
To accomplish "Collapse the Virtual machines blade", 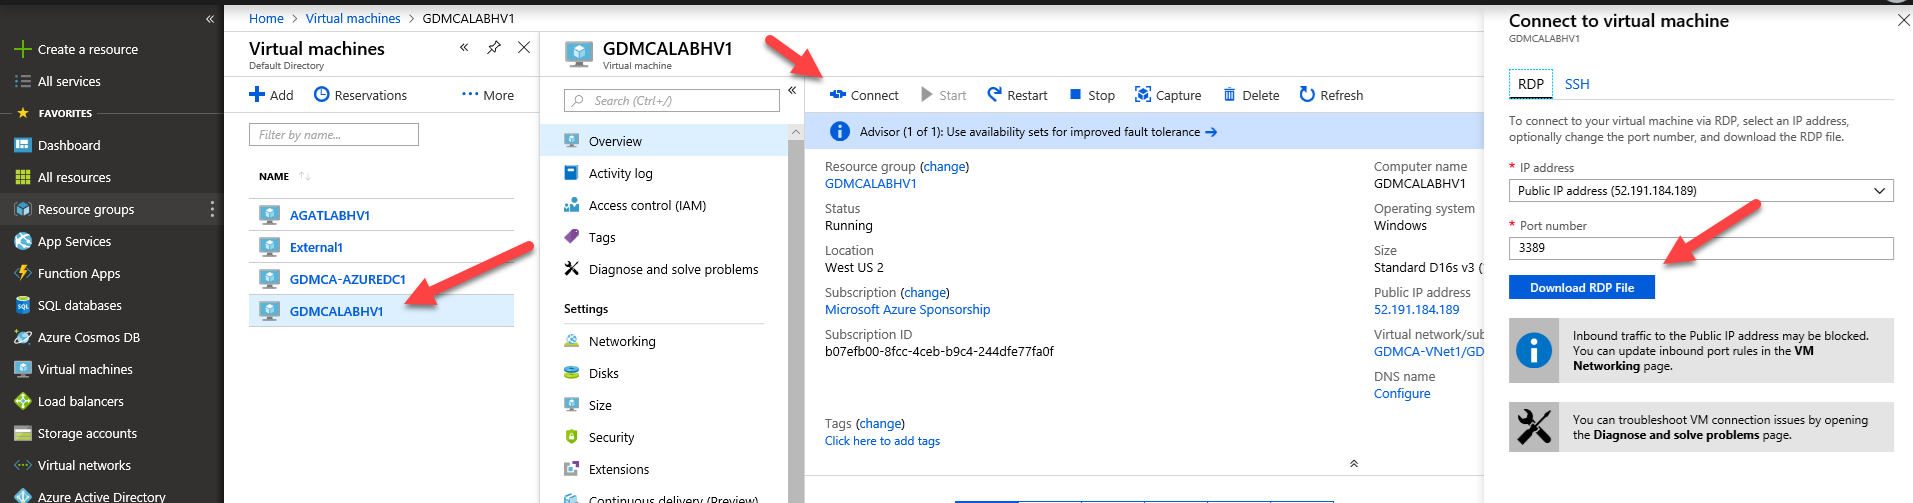I will pos(464,47).
